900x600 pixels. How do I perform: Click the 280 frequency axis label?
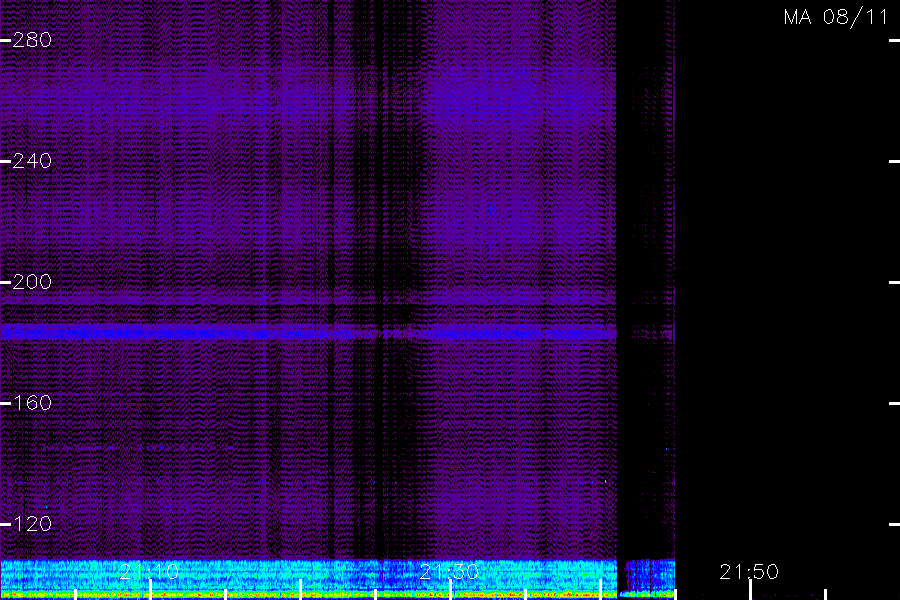tap(32, 40)
